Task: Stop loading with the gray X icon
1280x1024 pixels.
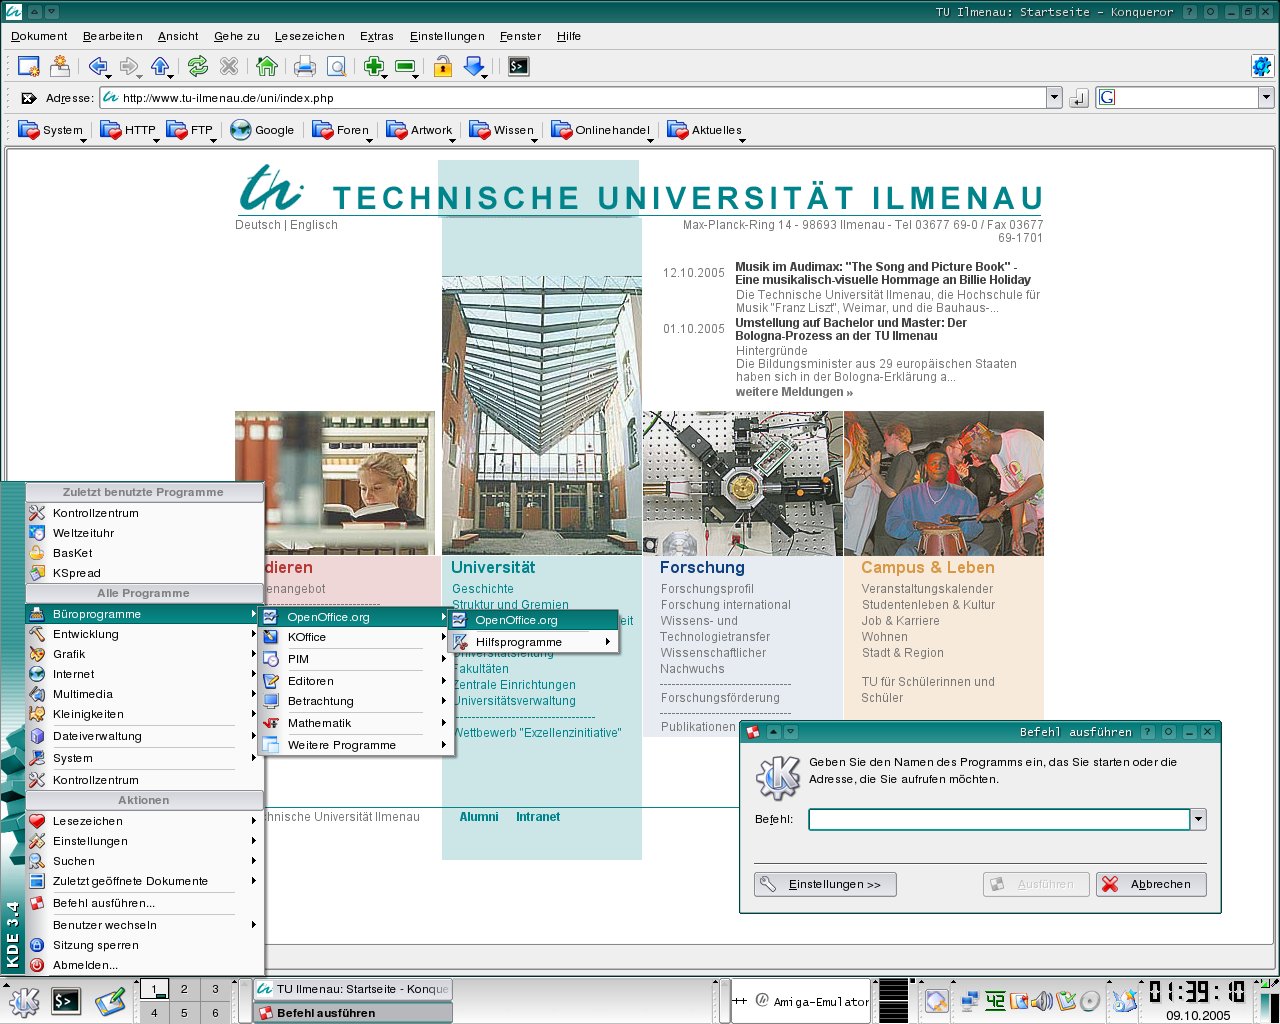Action: coord(229,67)
